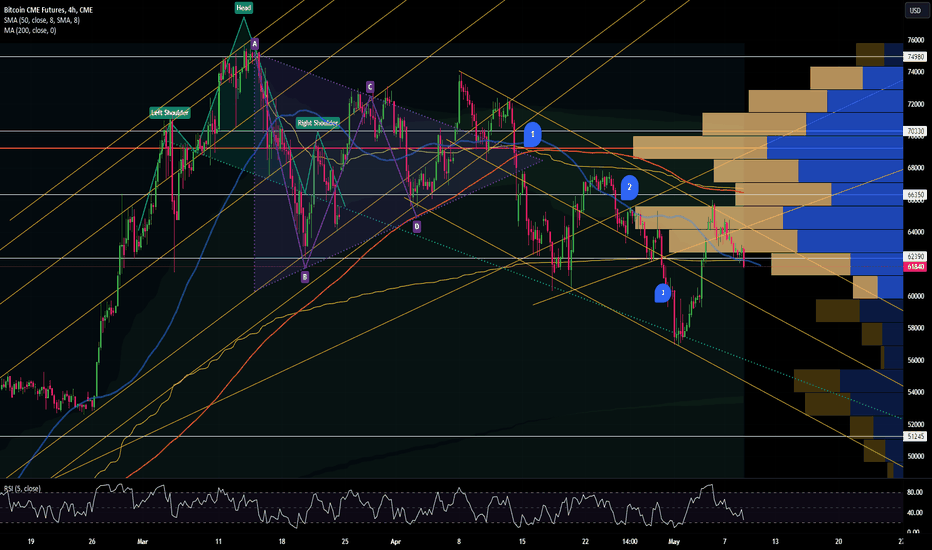Click the 62390 price level label
The height and width of the screenshot is (550, 932).
914,257
